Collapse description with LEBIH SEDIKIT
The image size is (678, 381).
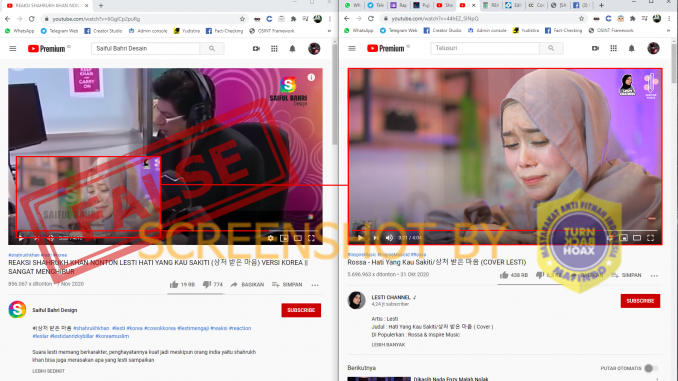[48, 371]
